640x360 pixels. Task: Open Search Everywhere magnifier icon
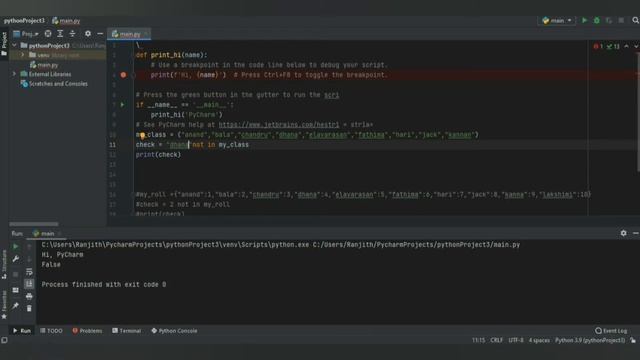point(635,20)
